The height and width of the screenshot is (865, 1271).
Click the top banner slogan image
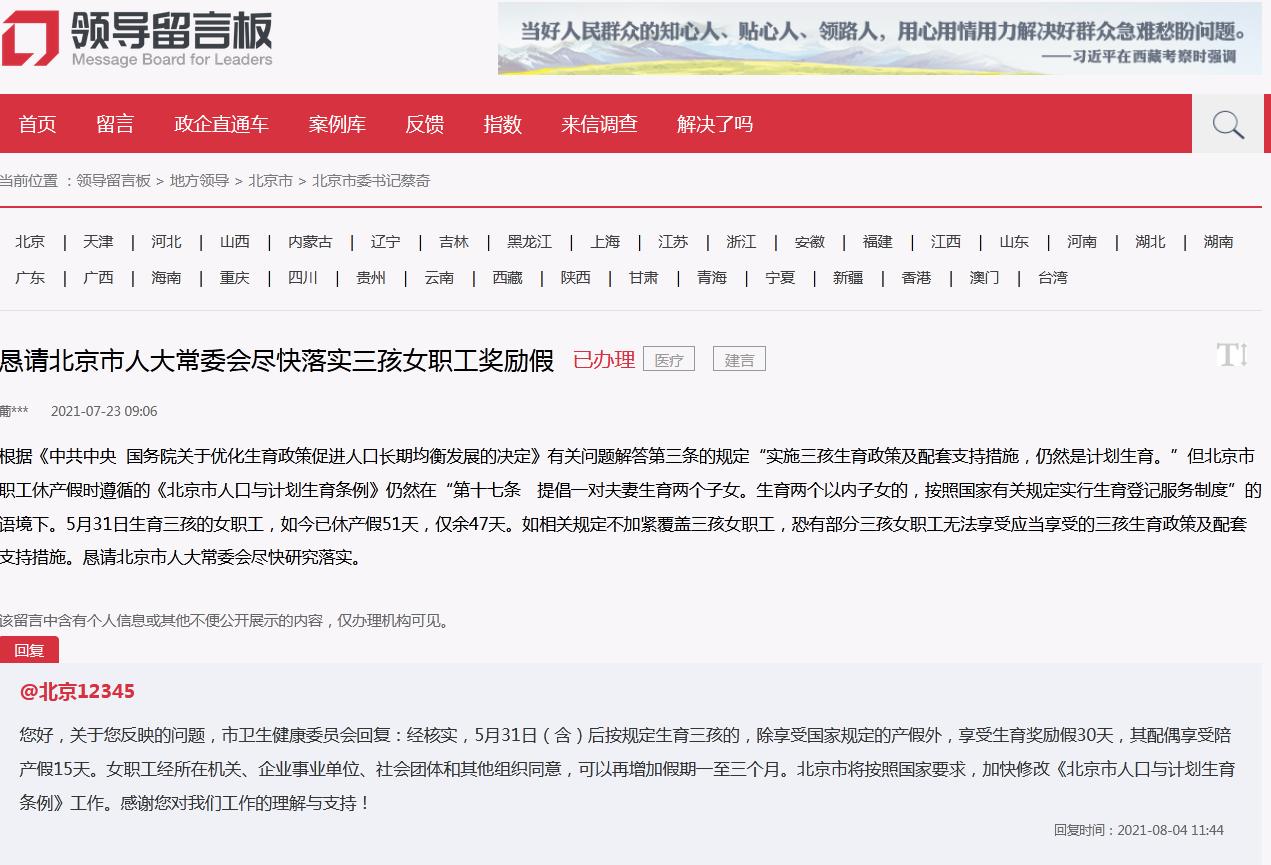pyautogui.click(x=879, y=38)
